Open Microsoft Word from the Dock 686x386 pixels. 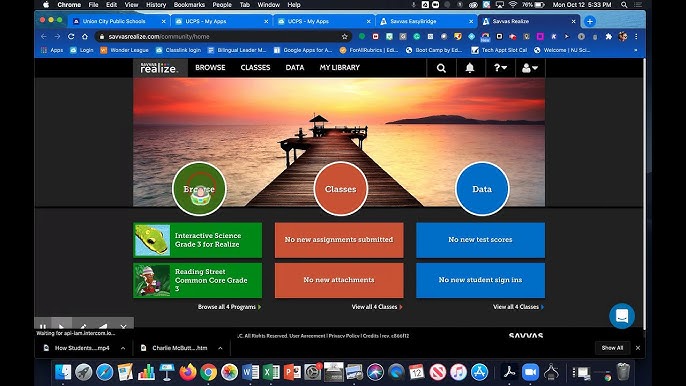click(250, 372)
